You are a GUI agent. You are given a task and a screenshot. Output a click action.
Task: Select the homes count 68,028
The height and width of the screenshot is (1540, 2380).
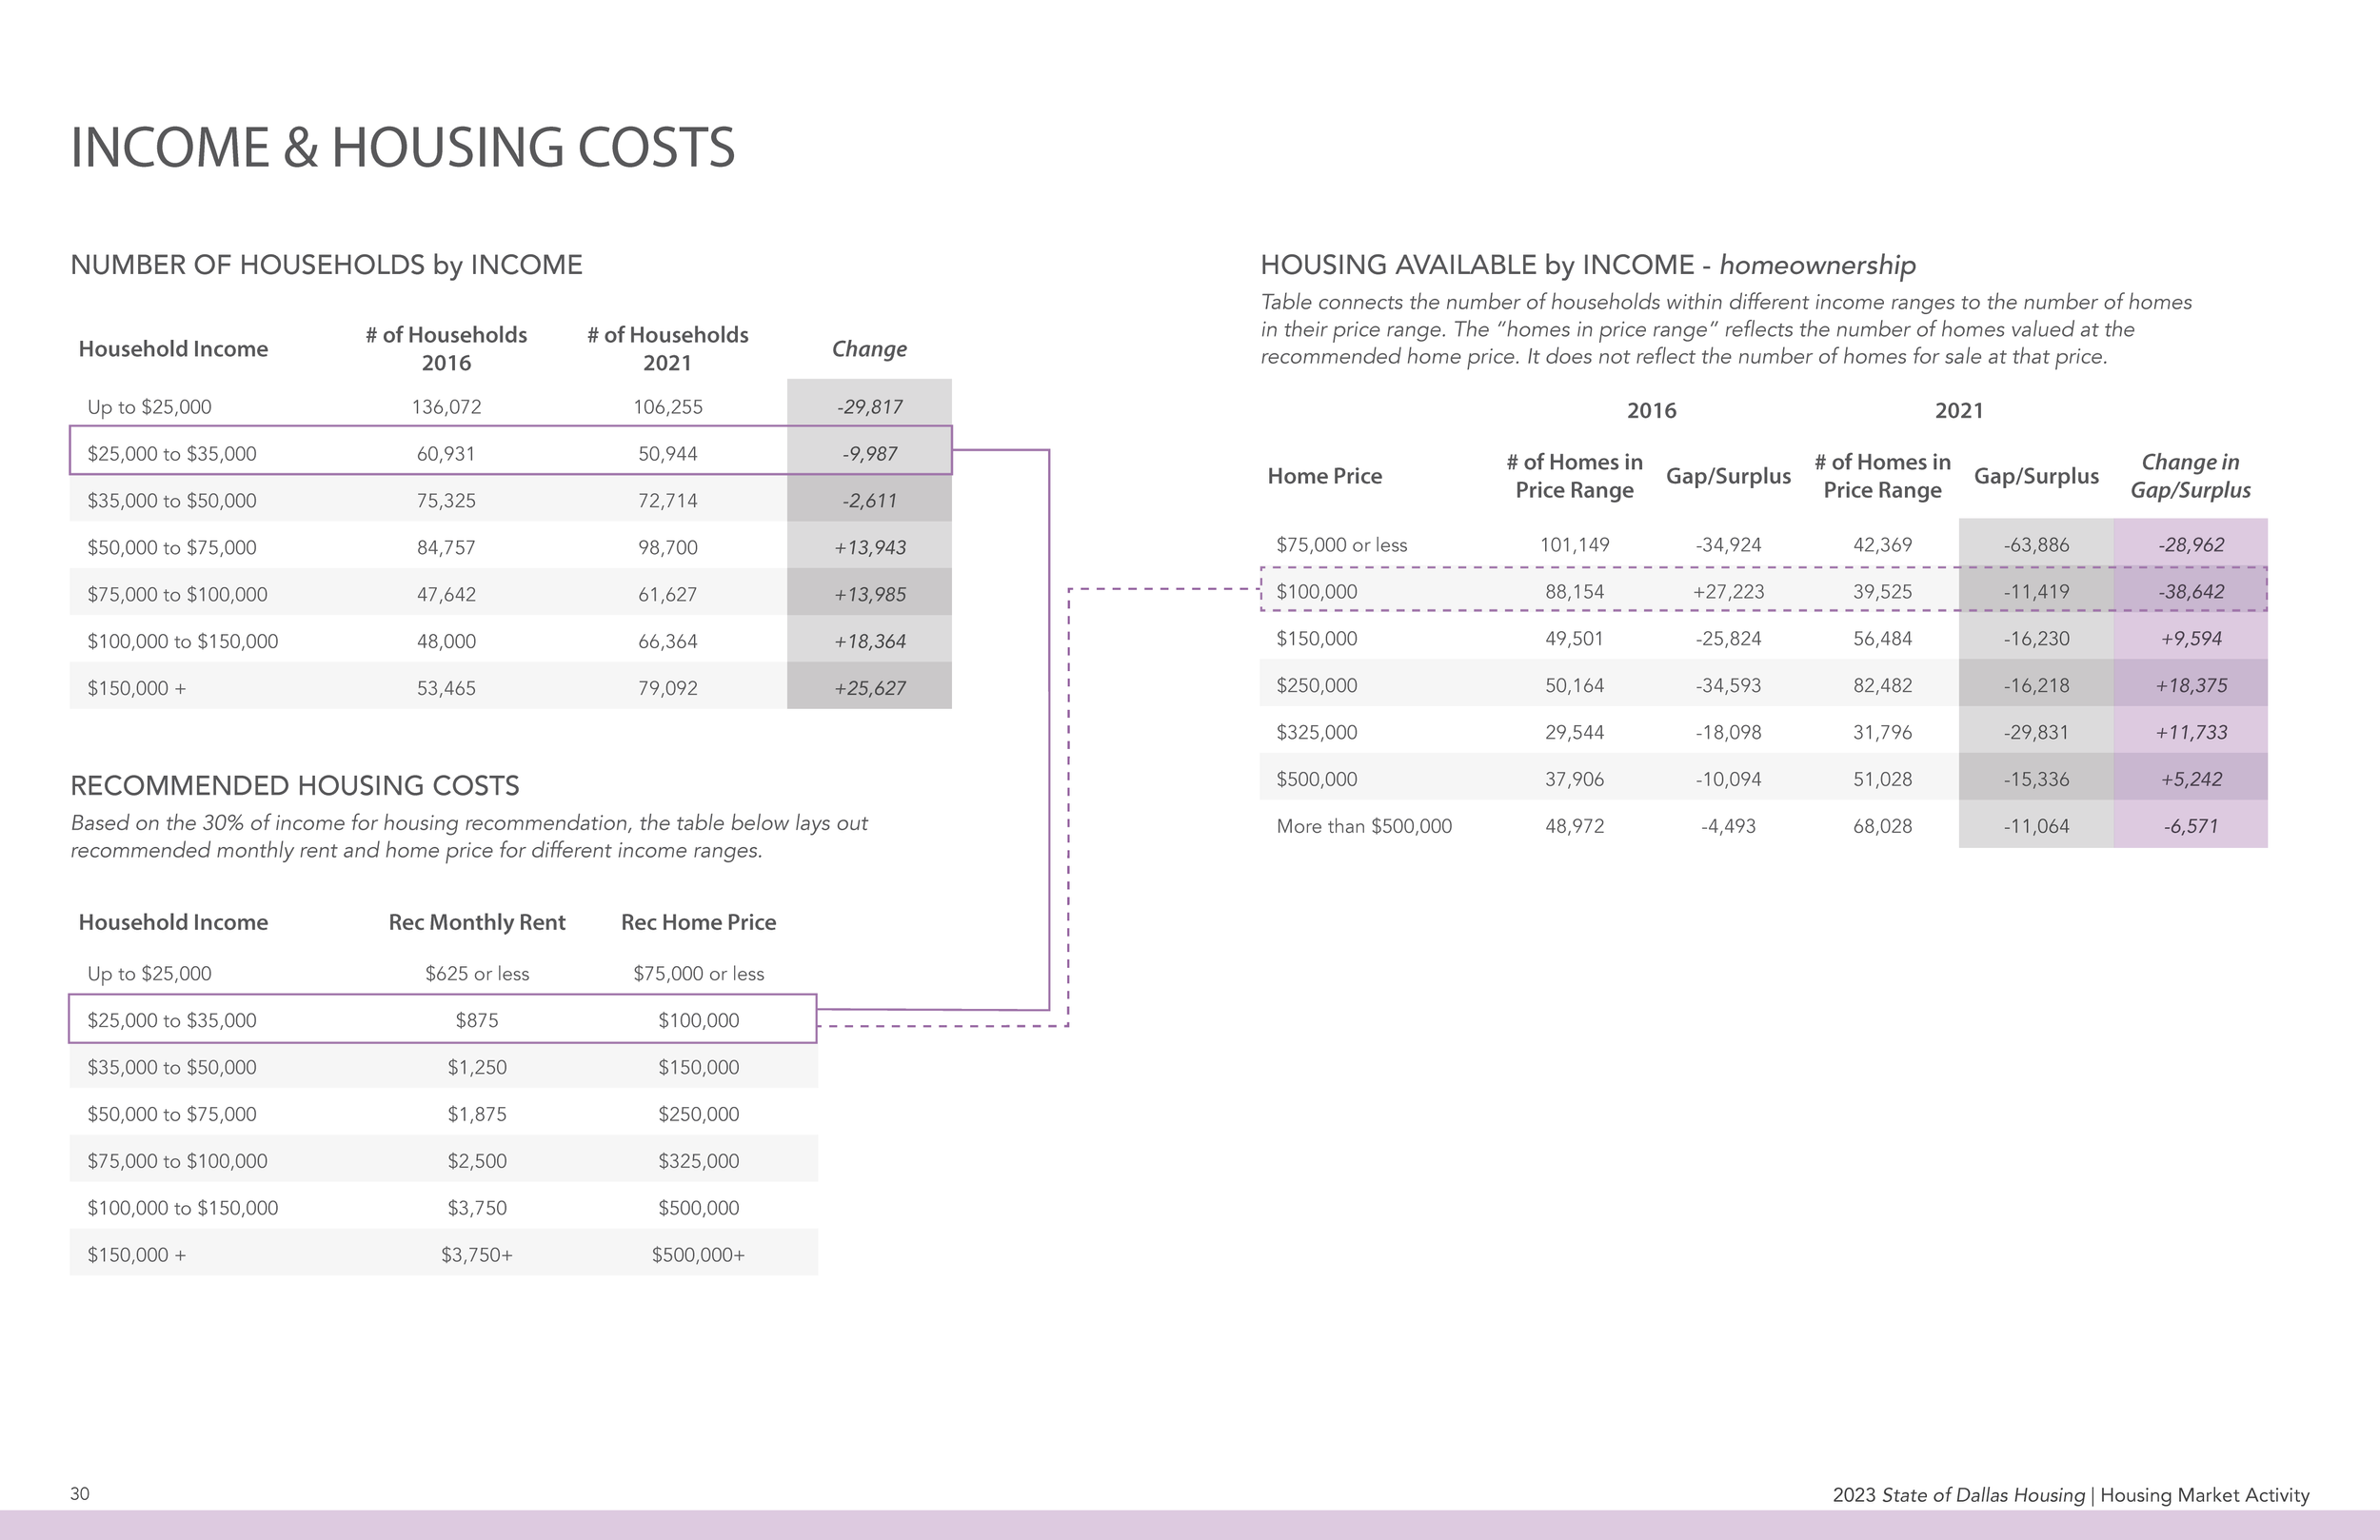point(1882,827)
